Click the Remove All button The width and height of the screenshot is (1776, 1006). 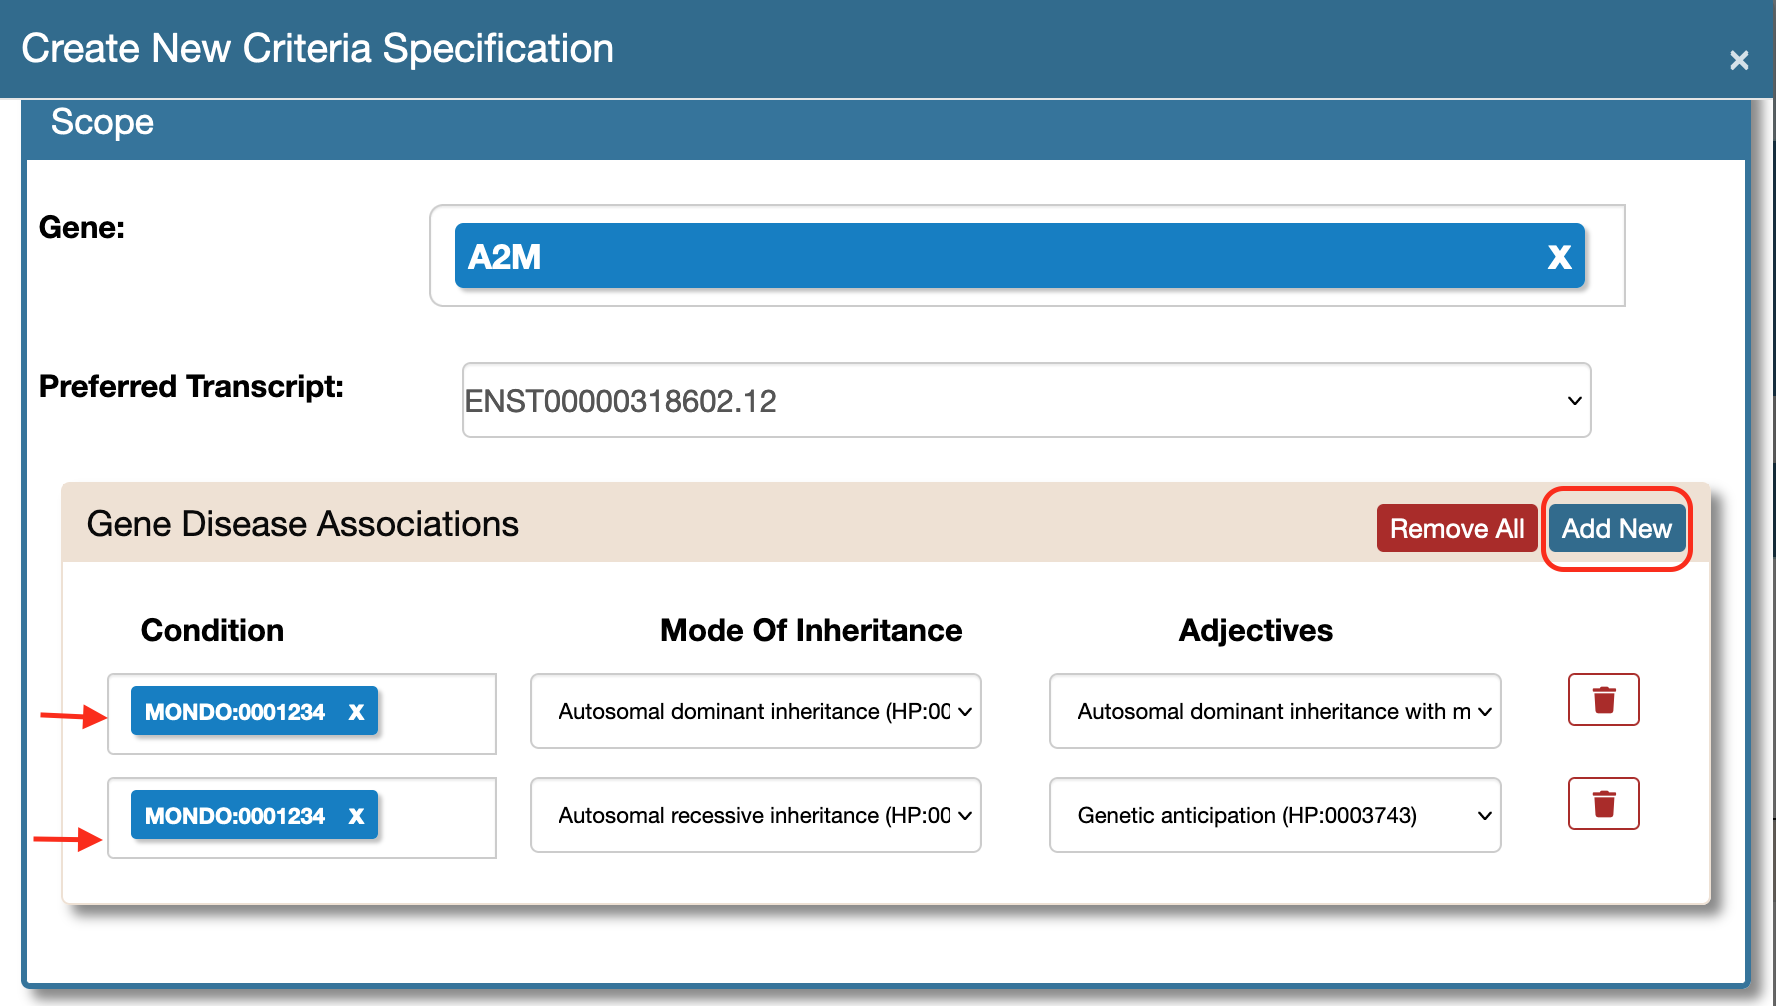1456,529
